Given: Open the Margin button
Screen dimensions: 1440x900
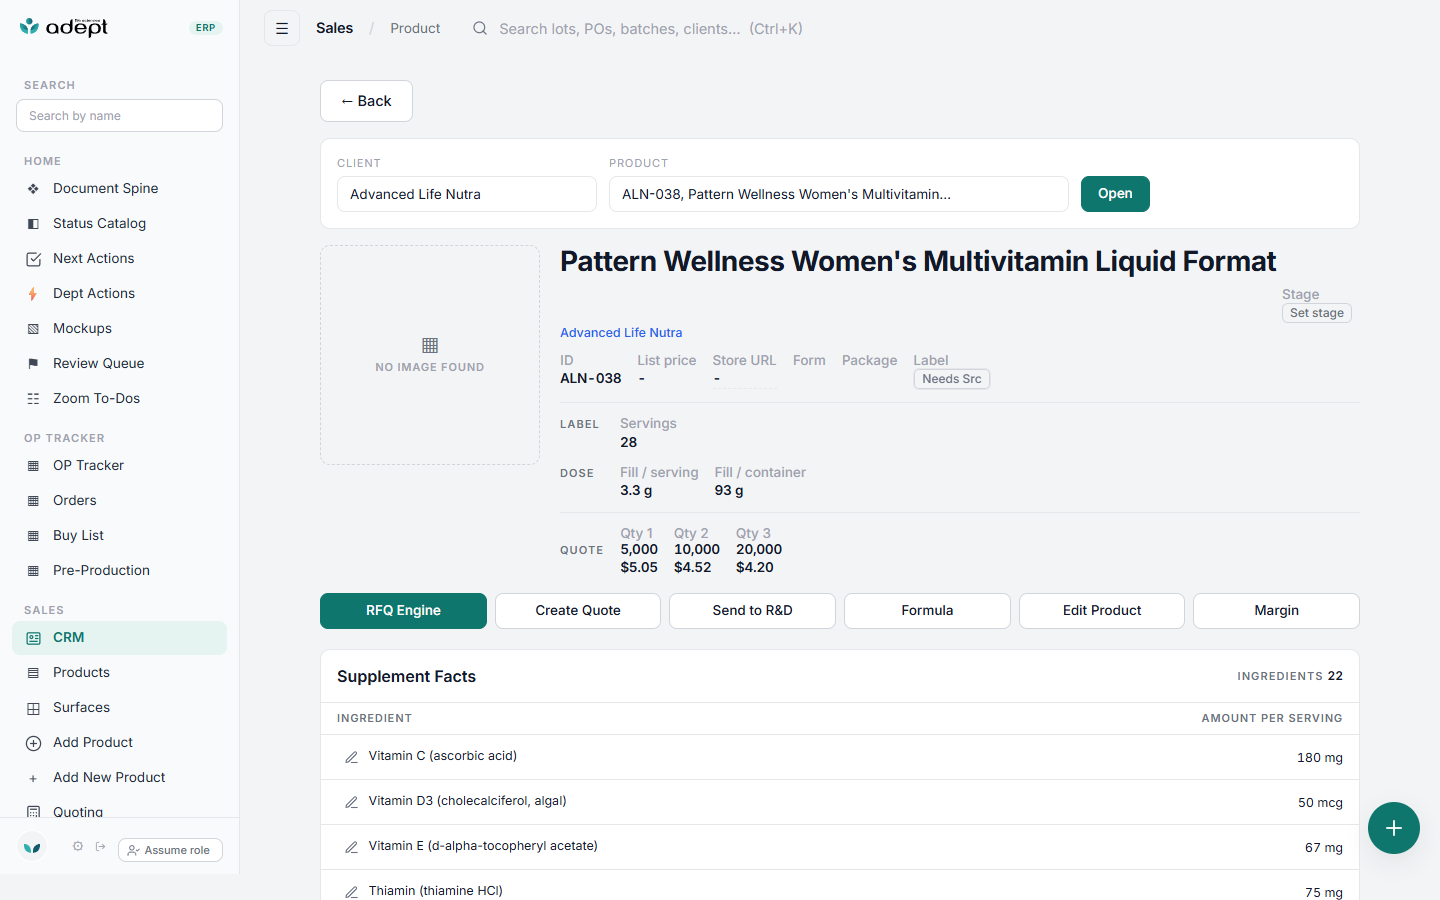Looking at the screenshot, I should click(1276, 611).
